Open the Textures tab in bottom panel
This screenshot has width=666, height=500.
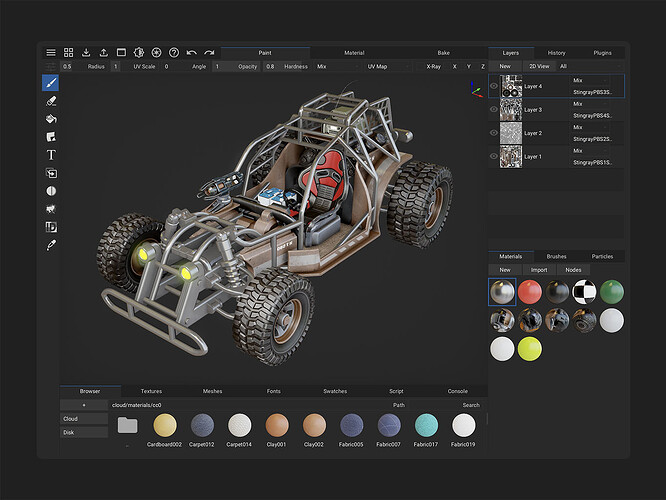click(151, 391)
